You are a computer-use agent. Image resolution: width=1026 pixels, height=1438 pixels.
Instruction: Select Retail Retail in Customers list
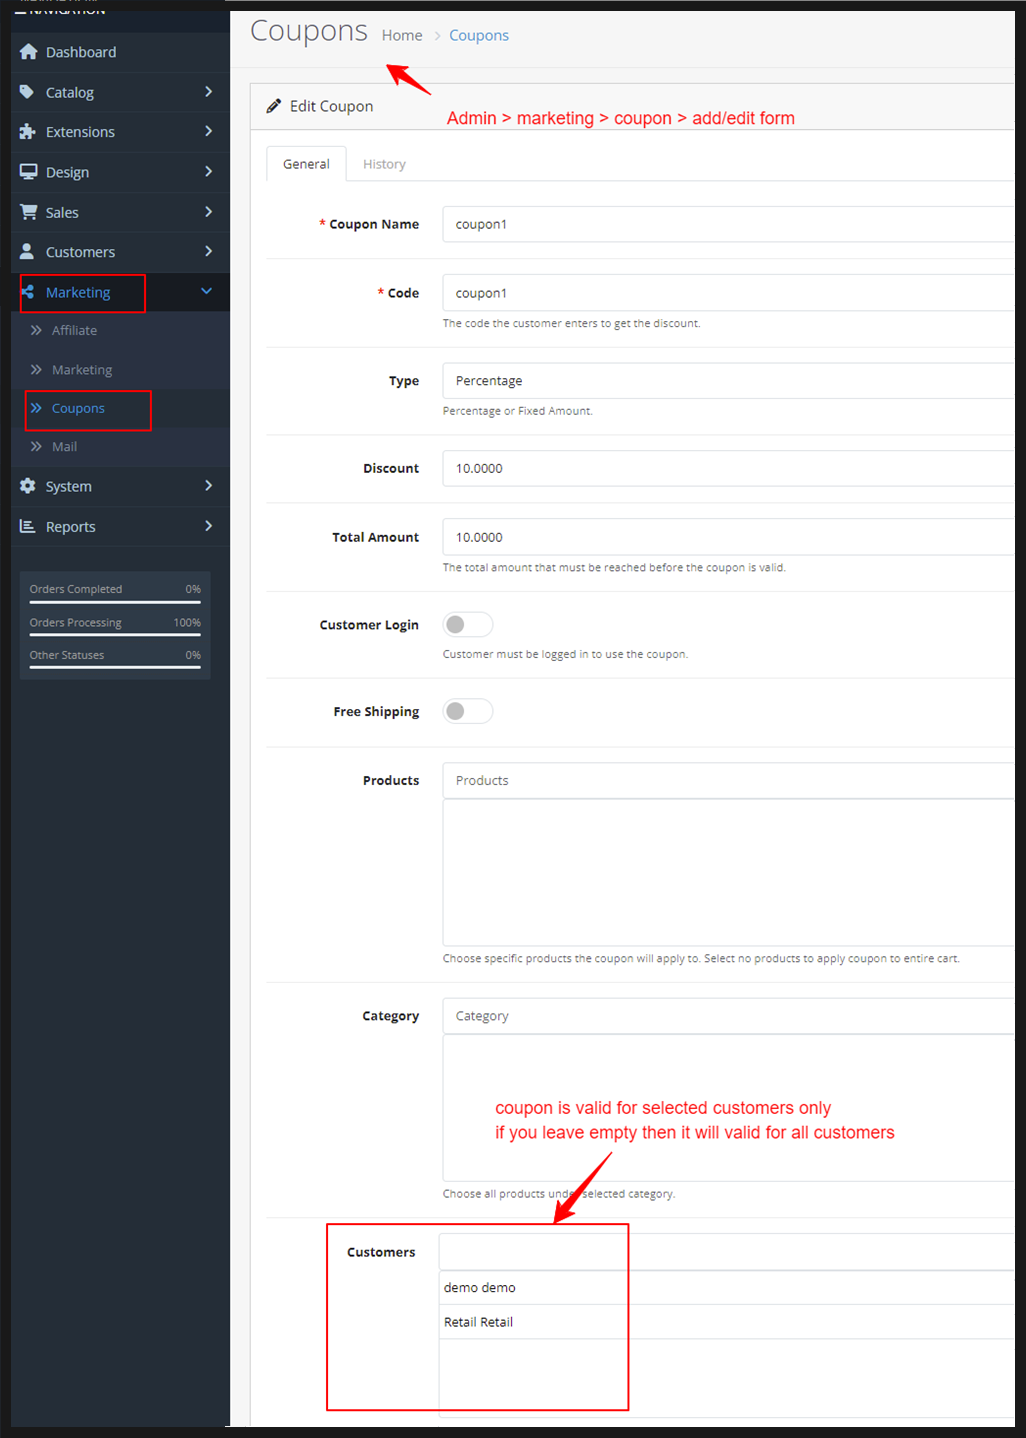pyautogui.click(x=479, y=1322)
